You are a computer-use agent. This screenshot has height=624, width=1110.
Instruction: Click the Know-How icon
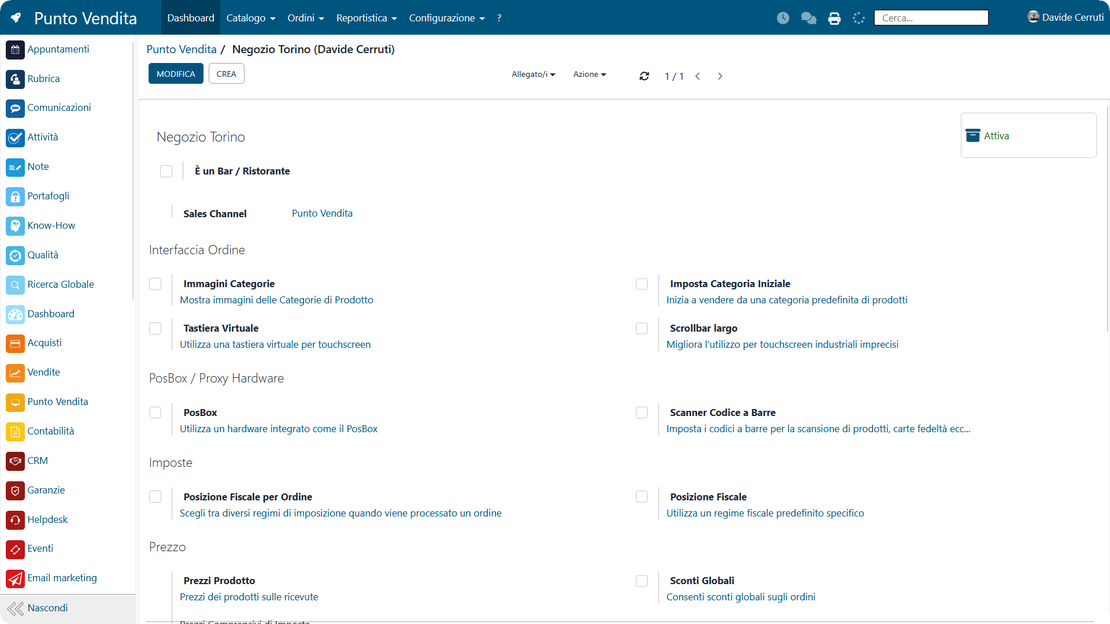pos(15,226)
